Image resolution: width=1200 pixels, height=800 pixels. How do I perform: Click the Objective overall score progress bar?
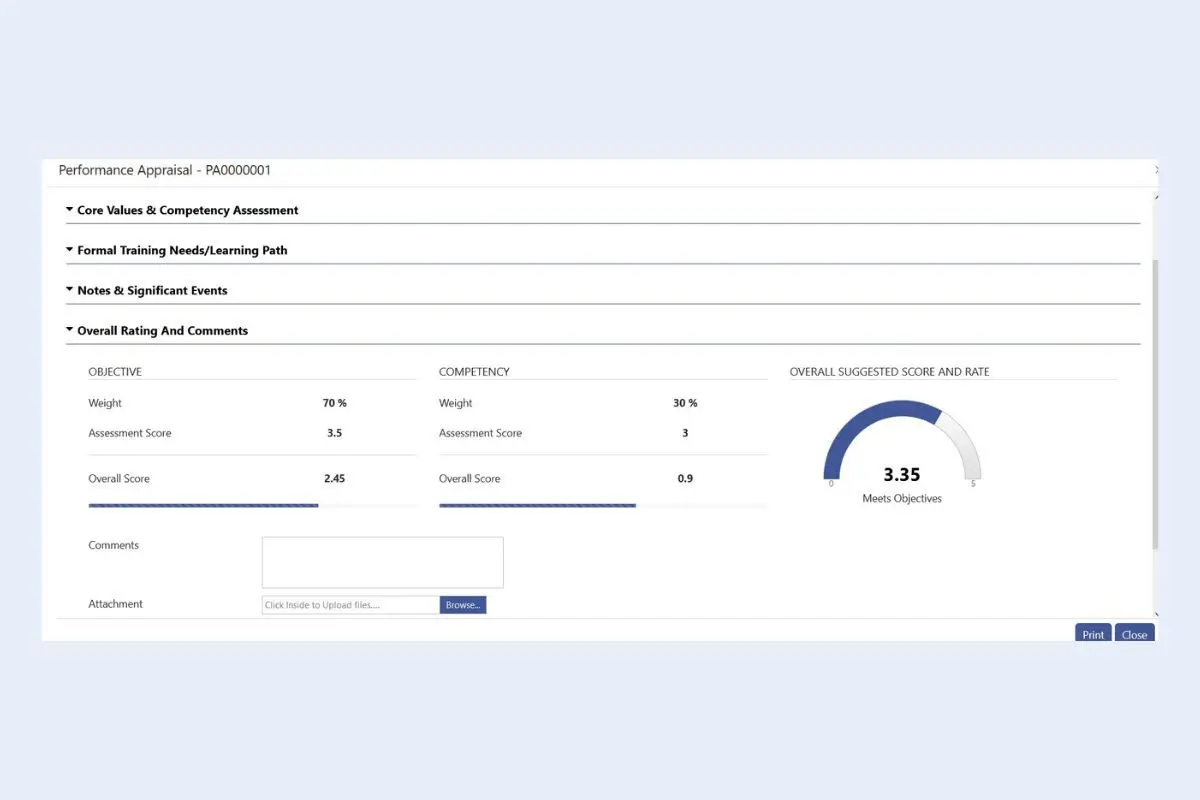click(252, 506)
